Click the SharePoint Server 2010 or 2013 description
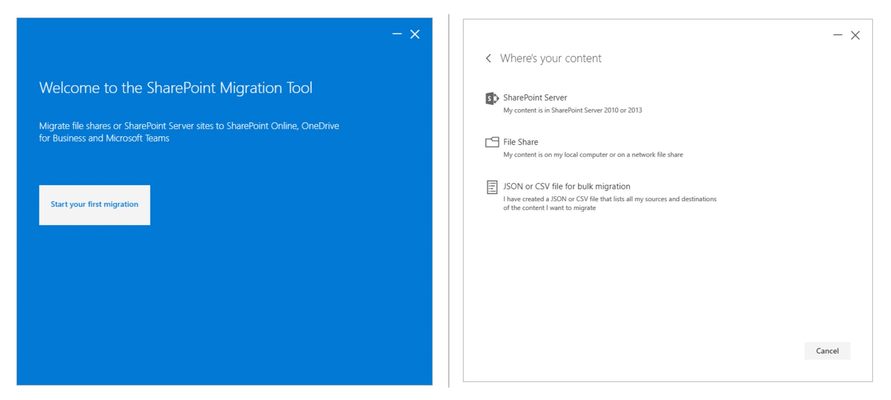This screenshot has width=891, height=400. pos(573,110)
